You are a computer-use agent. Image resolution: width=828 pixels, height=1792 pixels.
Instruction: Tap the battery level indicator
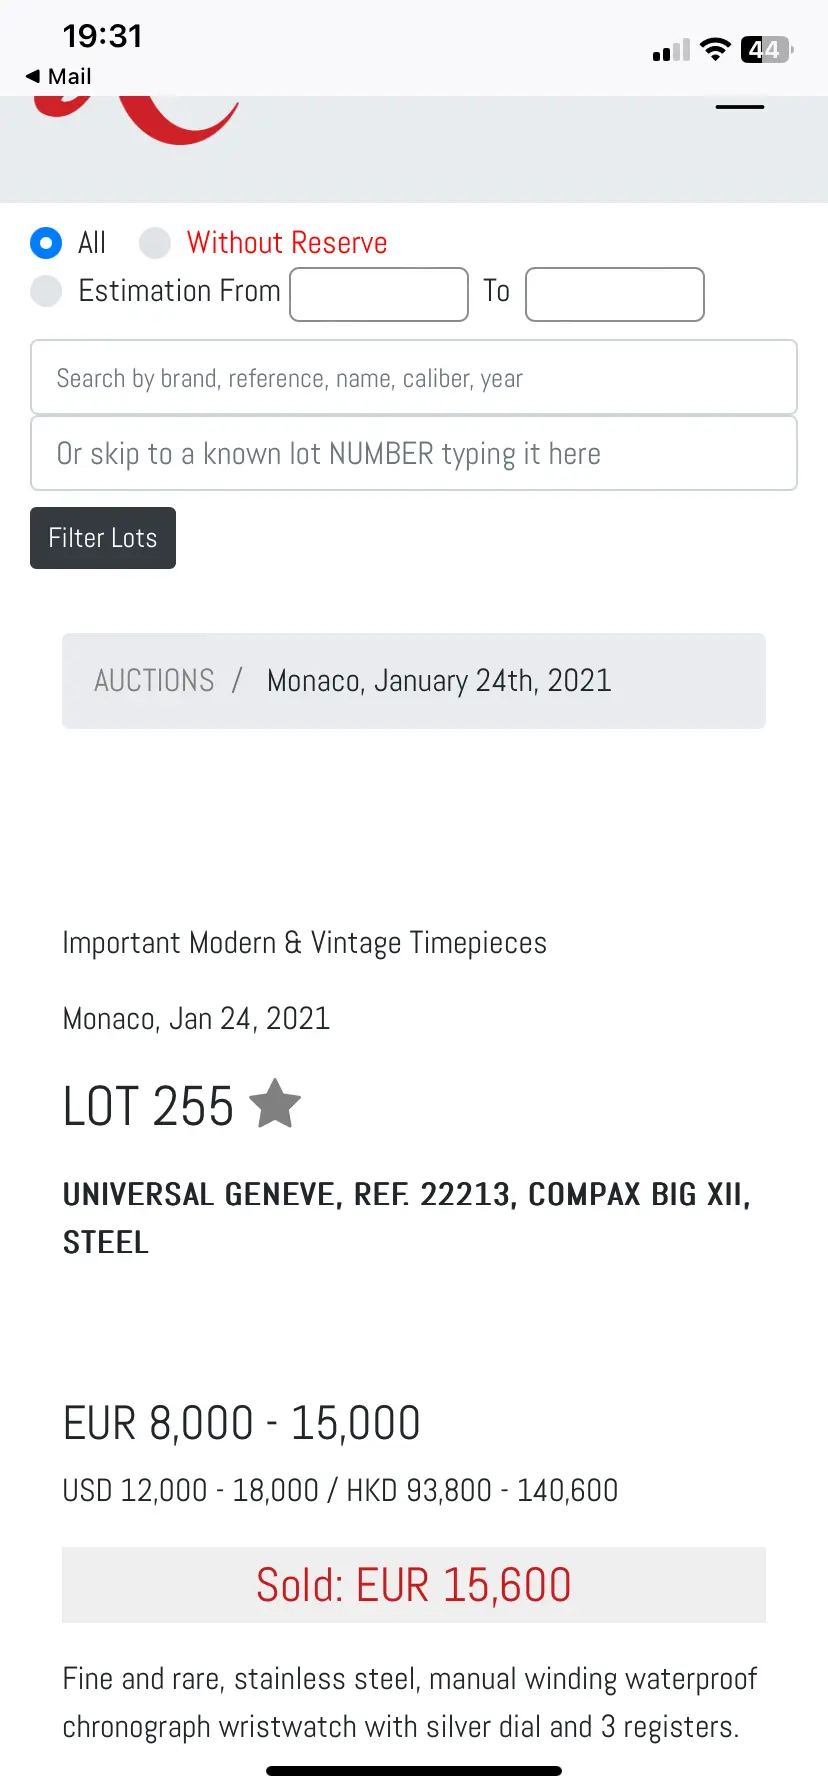pos(766,49)
